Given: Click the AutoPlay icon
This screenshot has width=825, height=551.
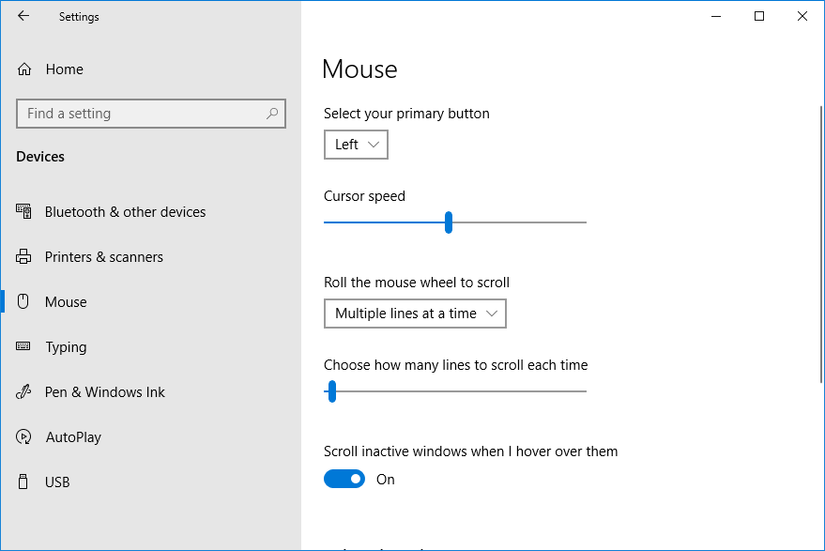Looking at the screenshot, I should tap(24, 437).
